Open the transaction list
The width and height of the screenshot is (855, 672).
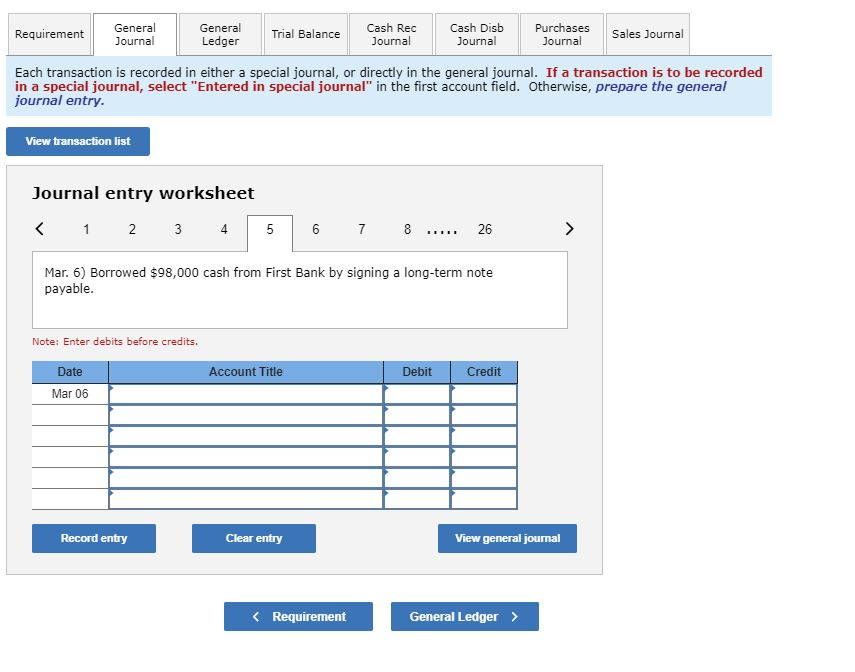coord(77,141)
